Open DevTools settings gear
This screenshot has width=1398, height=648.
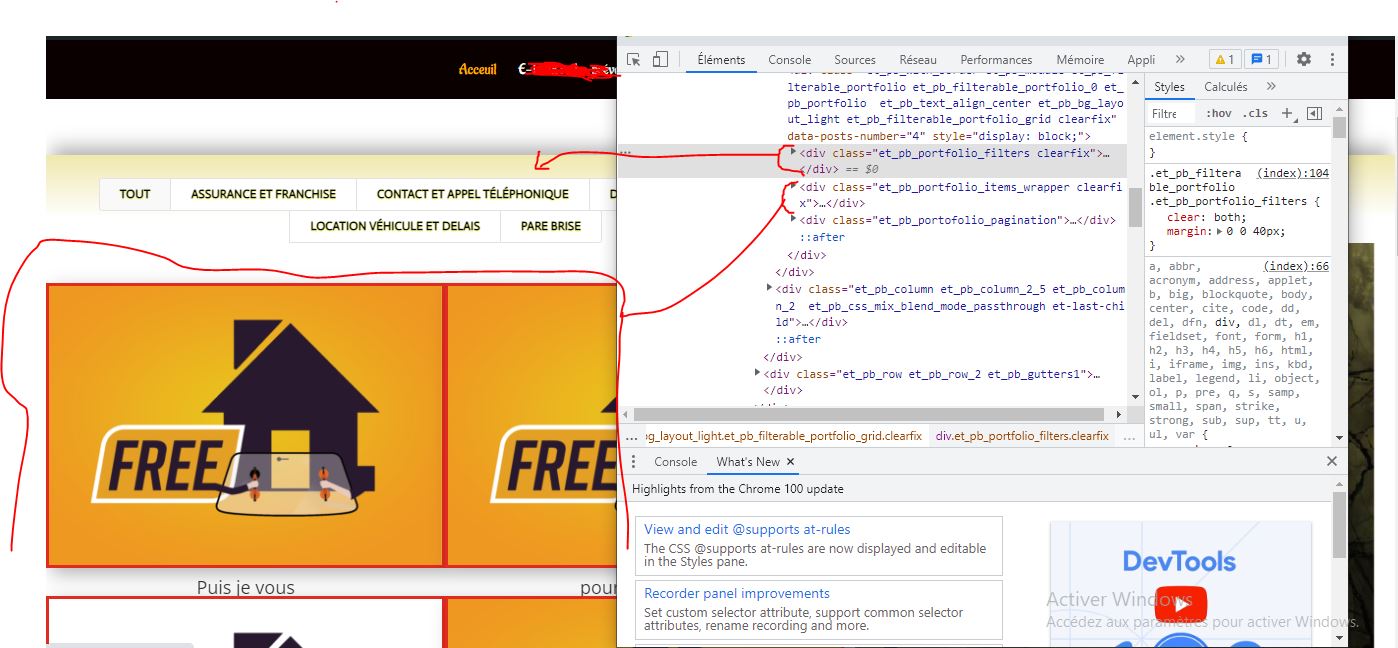tap(1304, 60)
